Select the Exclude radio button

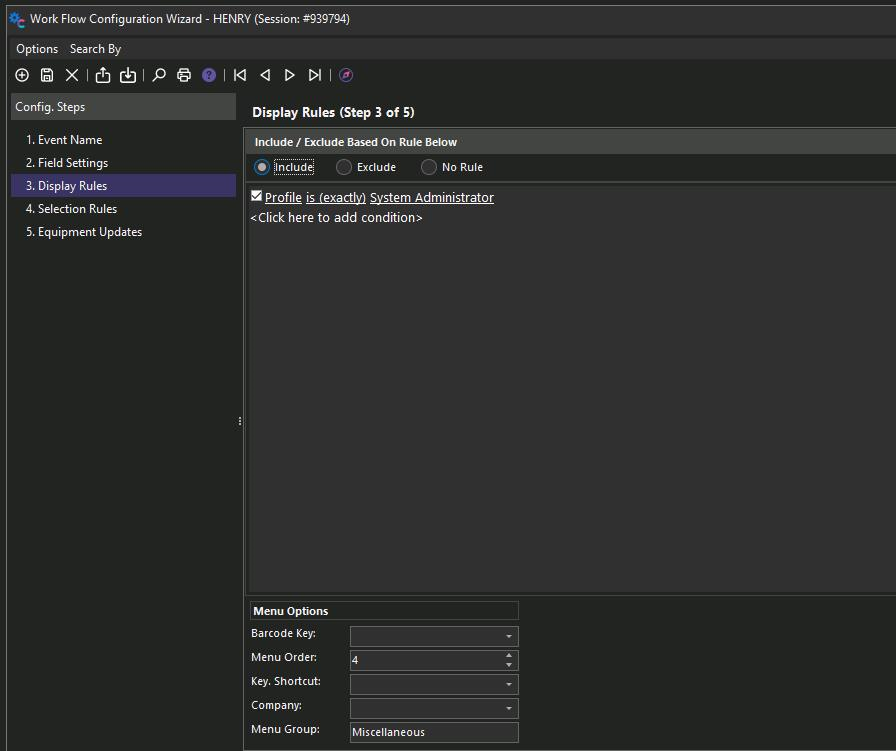344,167
